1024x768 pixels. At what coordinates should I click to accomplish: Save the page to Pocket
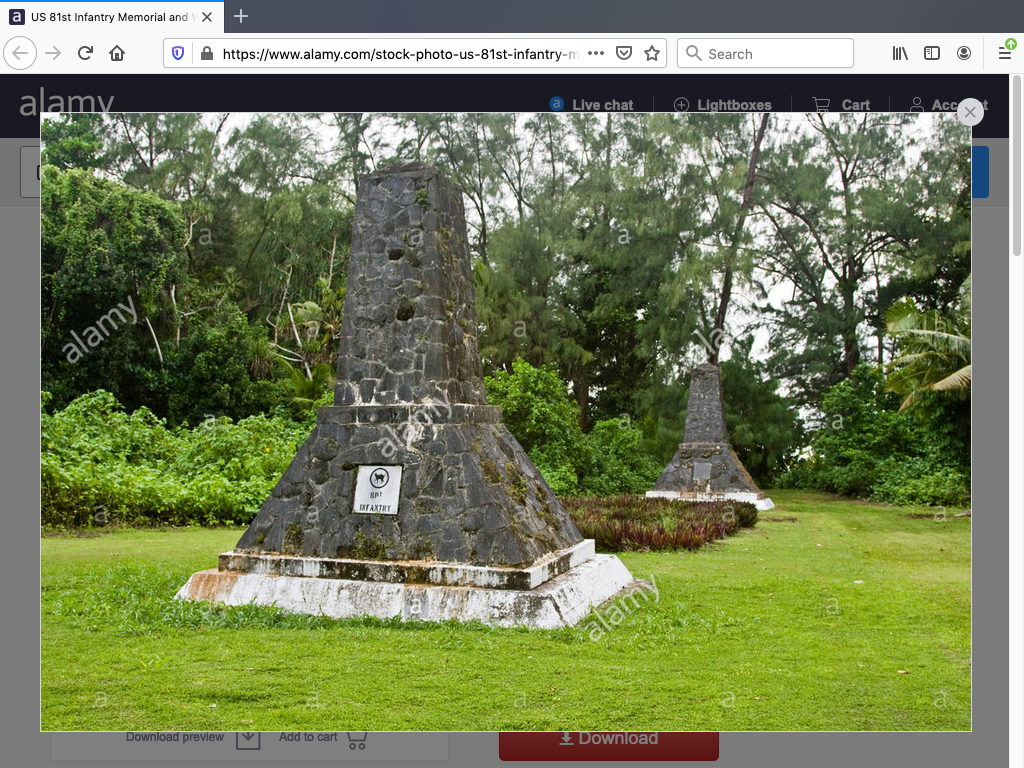[624, 54]
